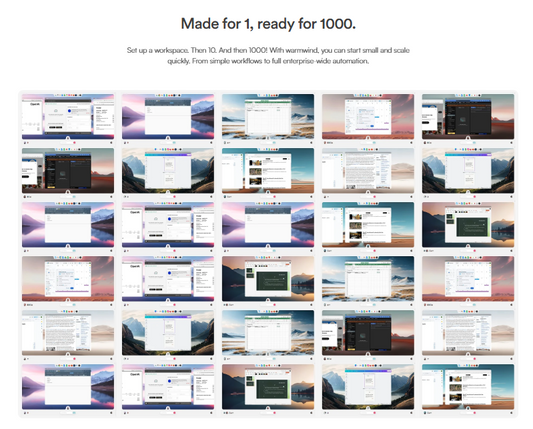
Task: Open the top-left workspace showing OpenAI windows
Action: (x=68, y=117)
